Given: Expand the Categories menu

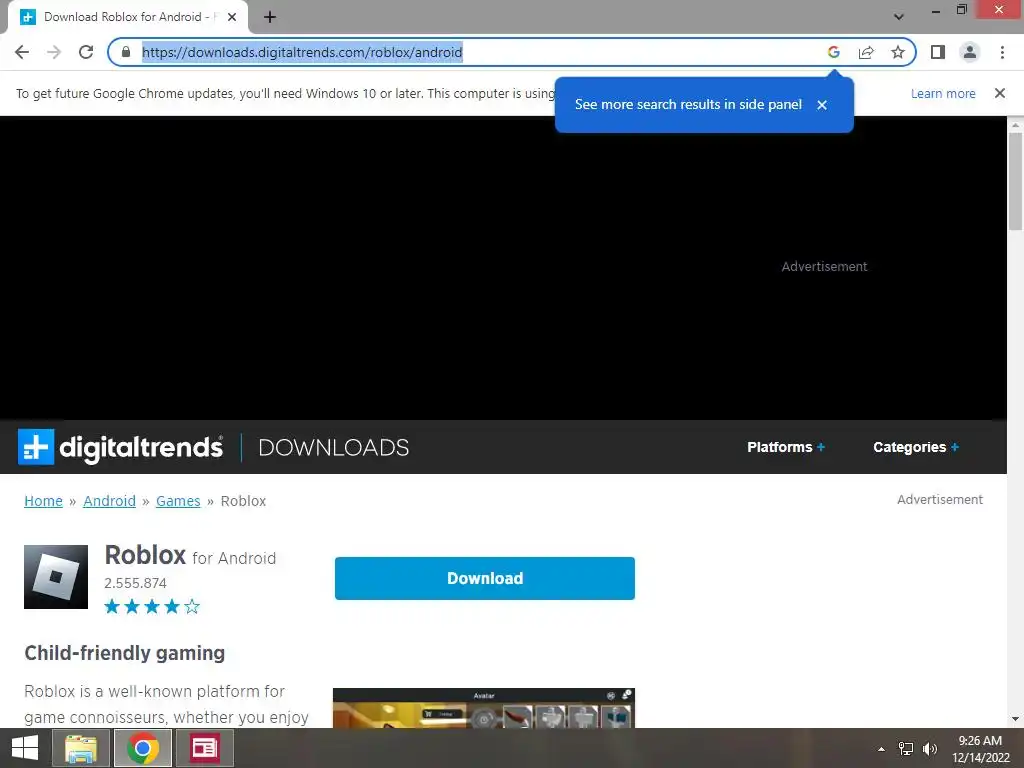Looking at the screenshot, I should point(916,447).
